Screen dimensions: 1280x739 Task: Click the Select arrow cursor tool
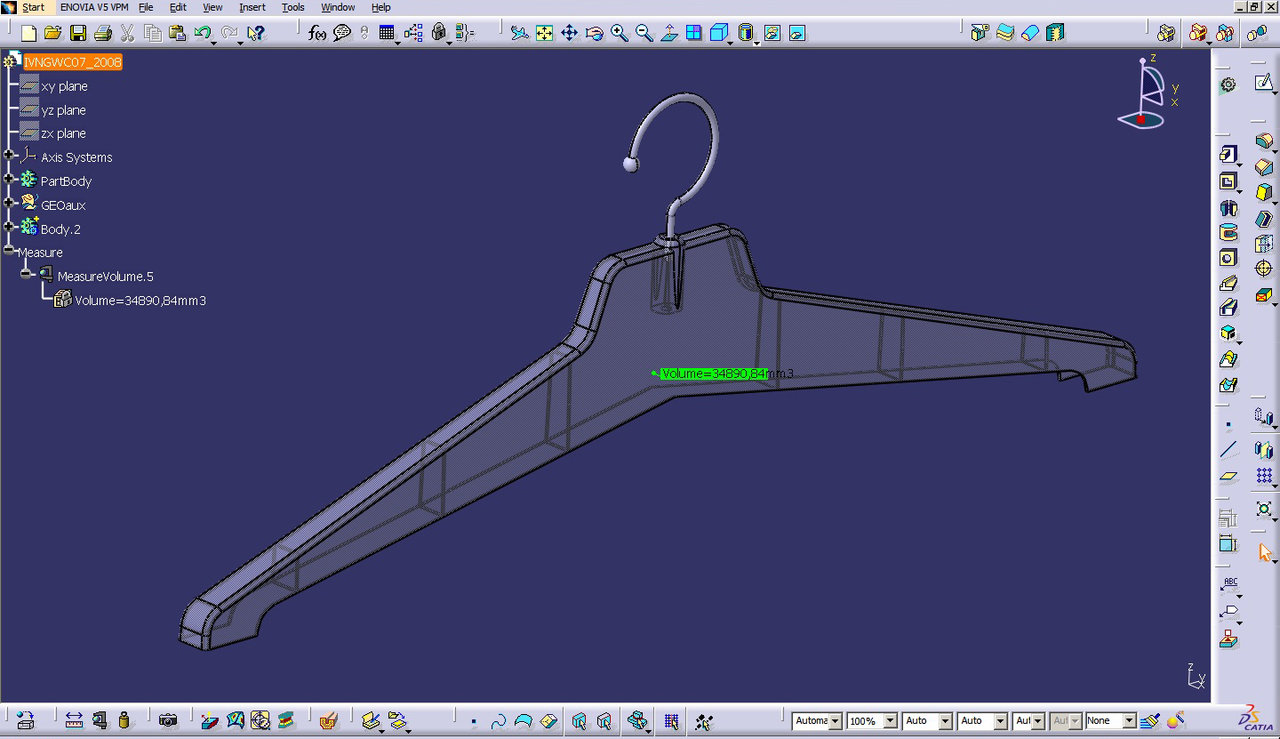coord(1265,551)
